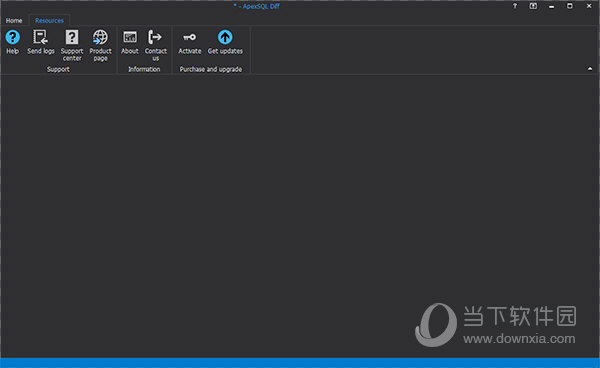Click the Purchase and upgrade group label
Viewport: 600px width, 368px height.
coord(211,69)
